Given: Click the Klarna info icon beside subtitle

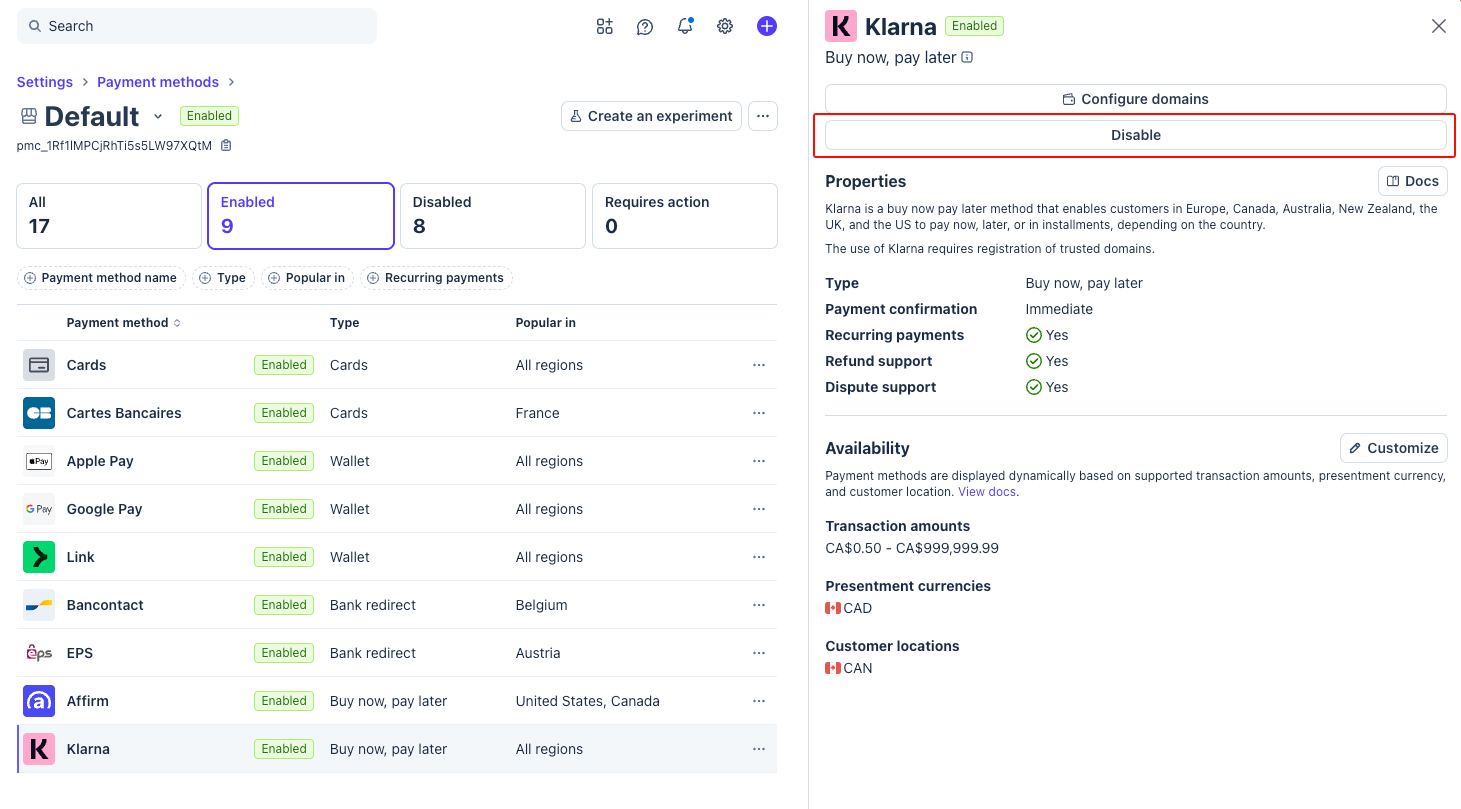Looking at the screenshot, I should click(x=967, y=58).
